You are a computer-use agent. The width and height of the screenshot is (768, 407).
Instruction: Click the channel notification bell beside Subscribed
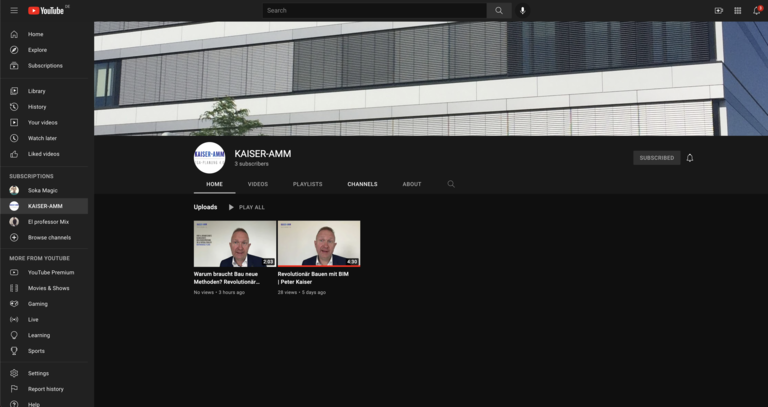click(x=690, y=158)
